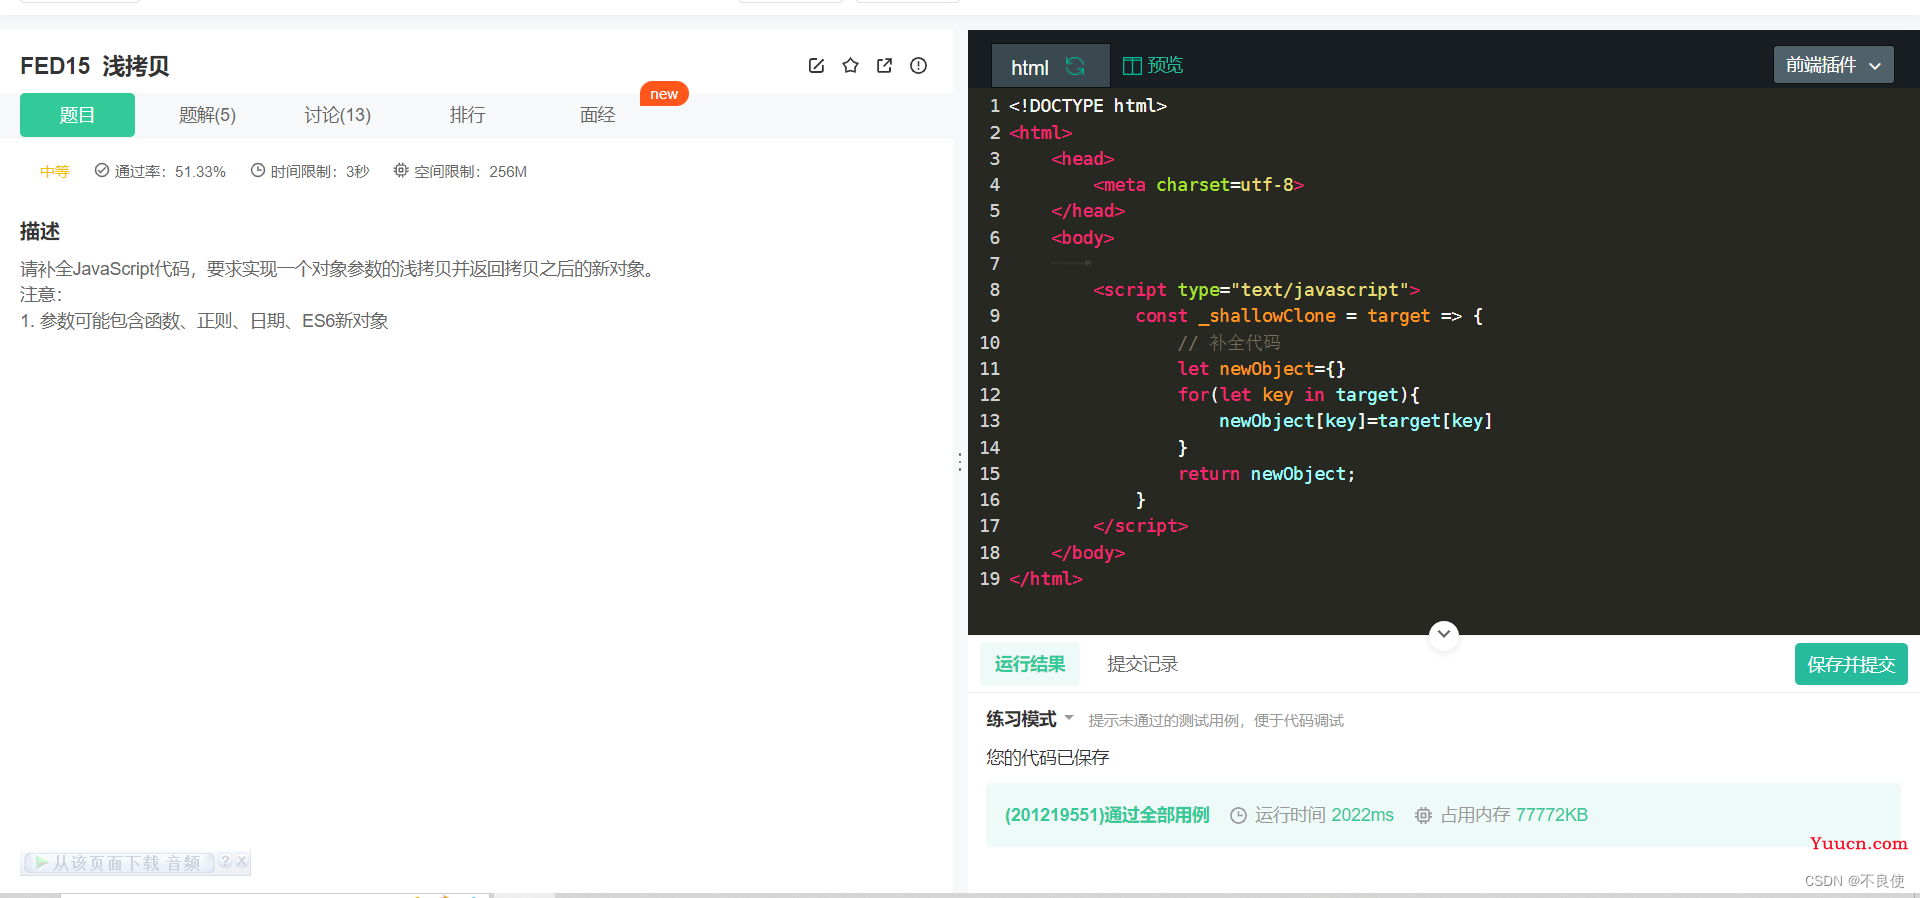Click the edit note icon beside title
Screen dimensions: 1920x898
point(816,66)
